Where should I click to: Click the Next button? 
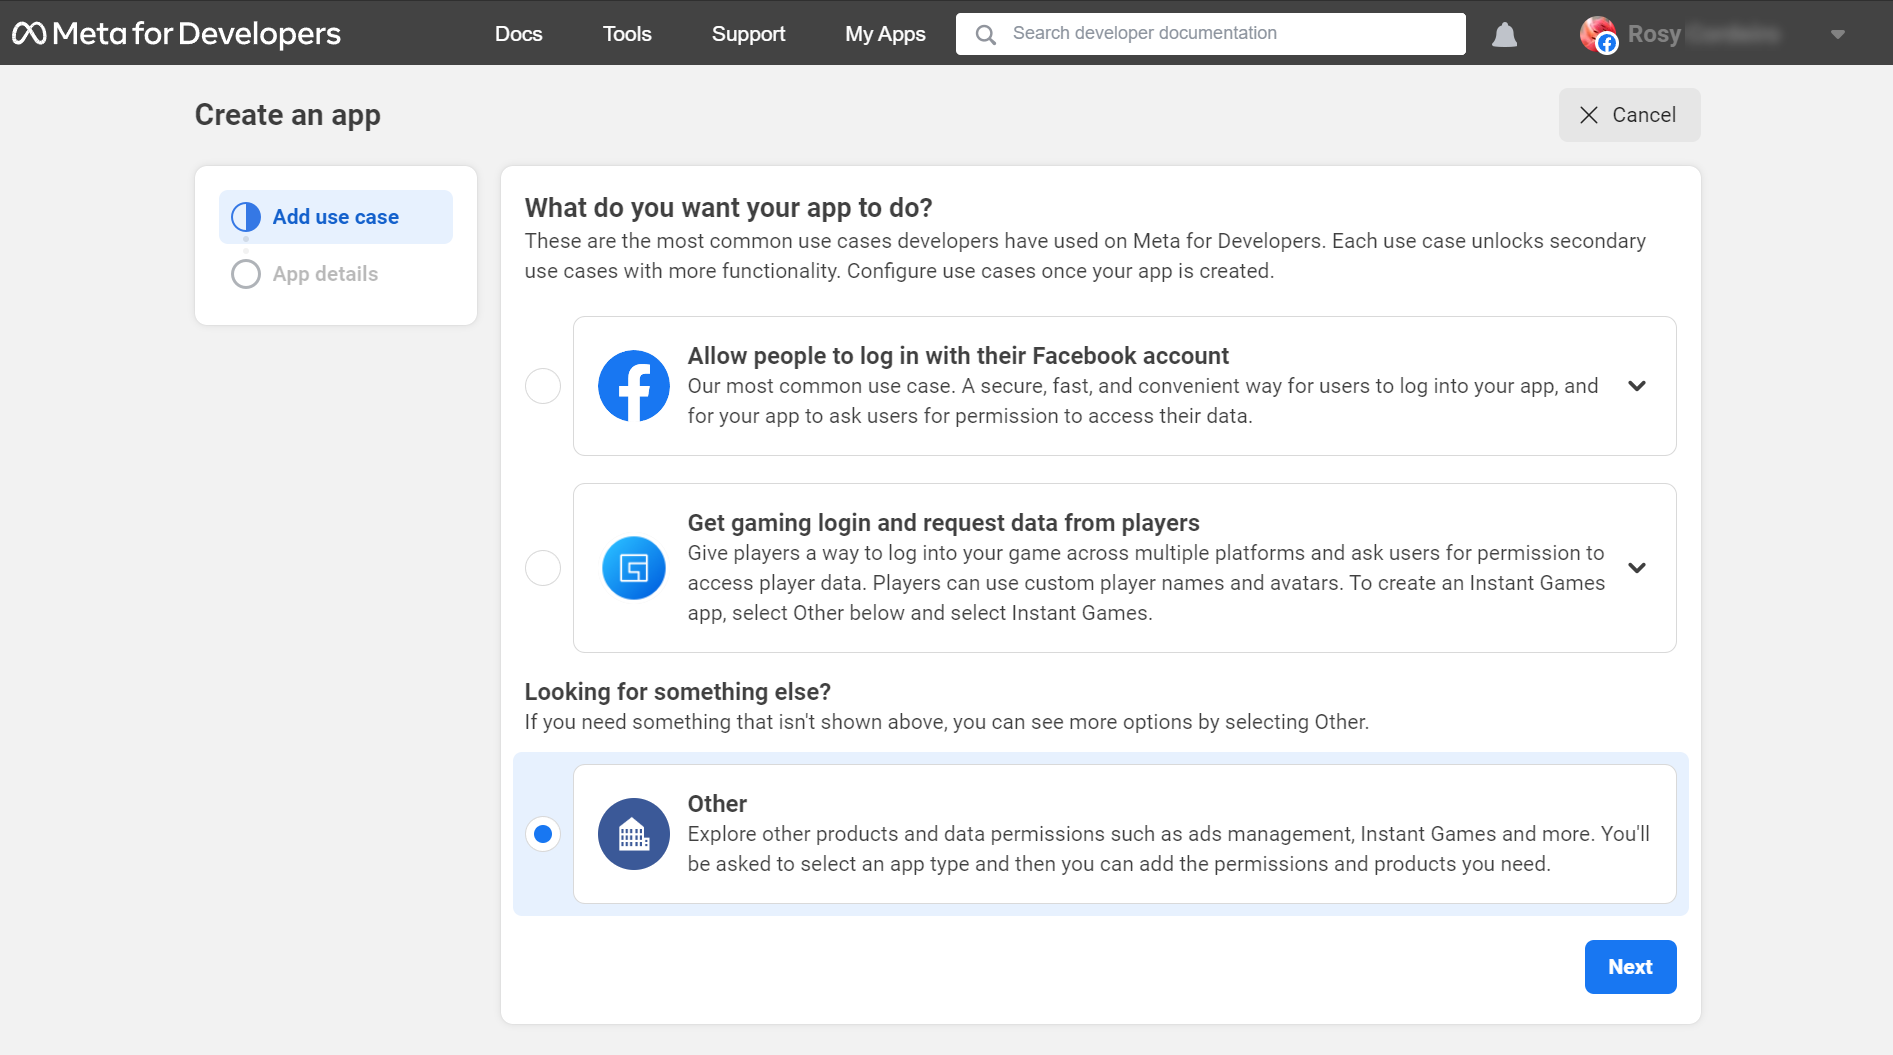[x=1630, y=966]
